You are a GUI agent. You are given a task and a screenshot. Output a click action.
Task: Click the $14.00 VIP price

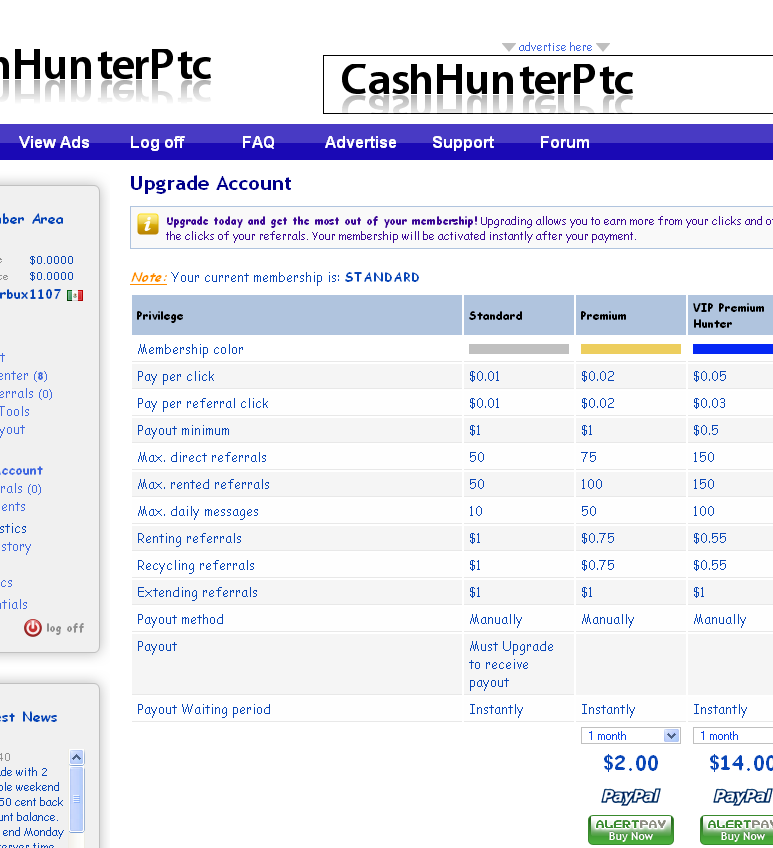pyautogui.click(x=741, y=764)
